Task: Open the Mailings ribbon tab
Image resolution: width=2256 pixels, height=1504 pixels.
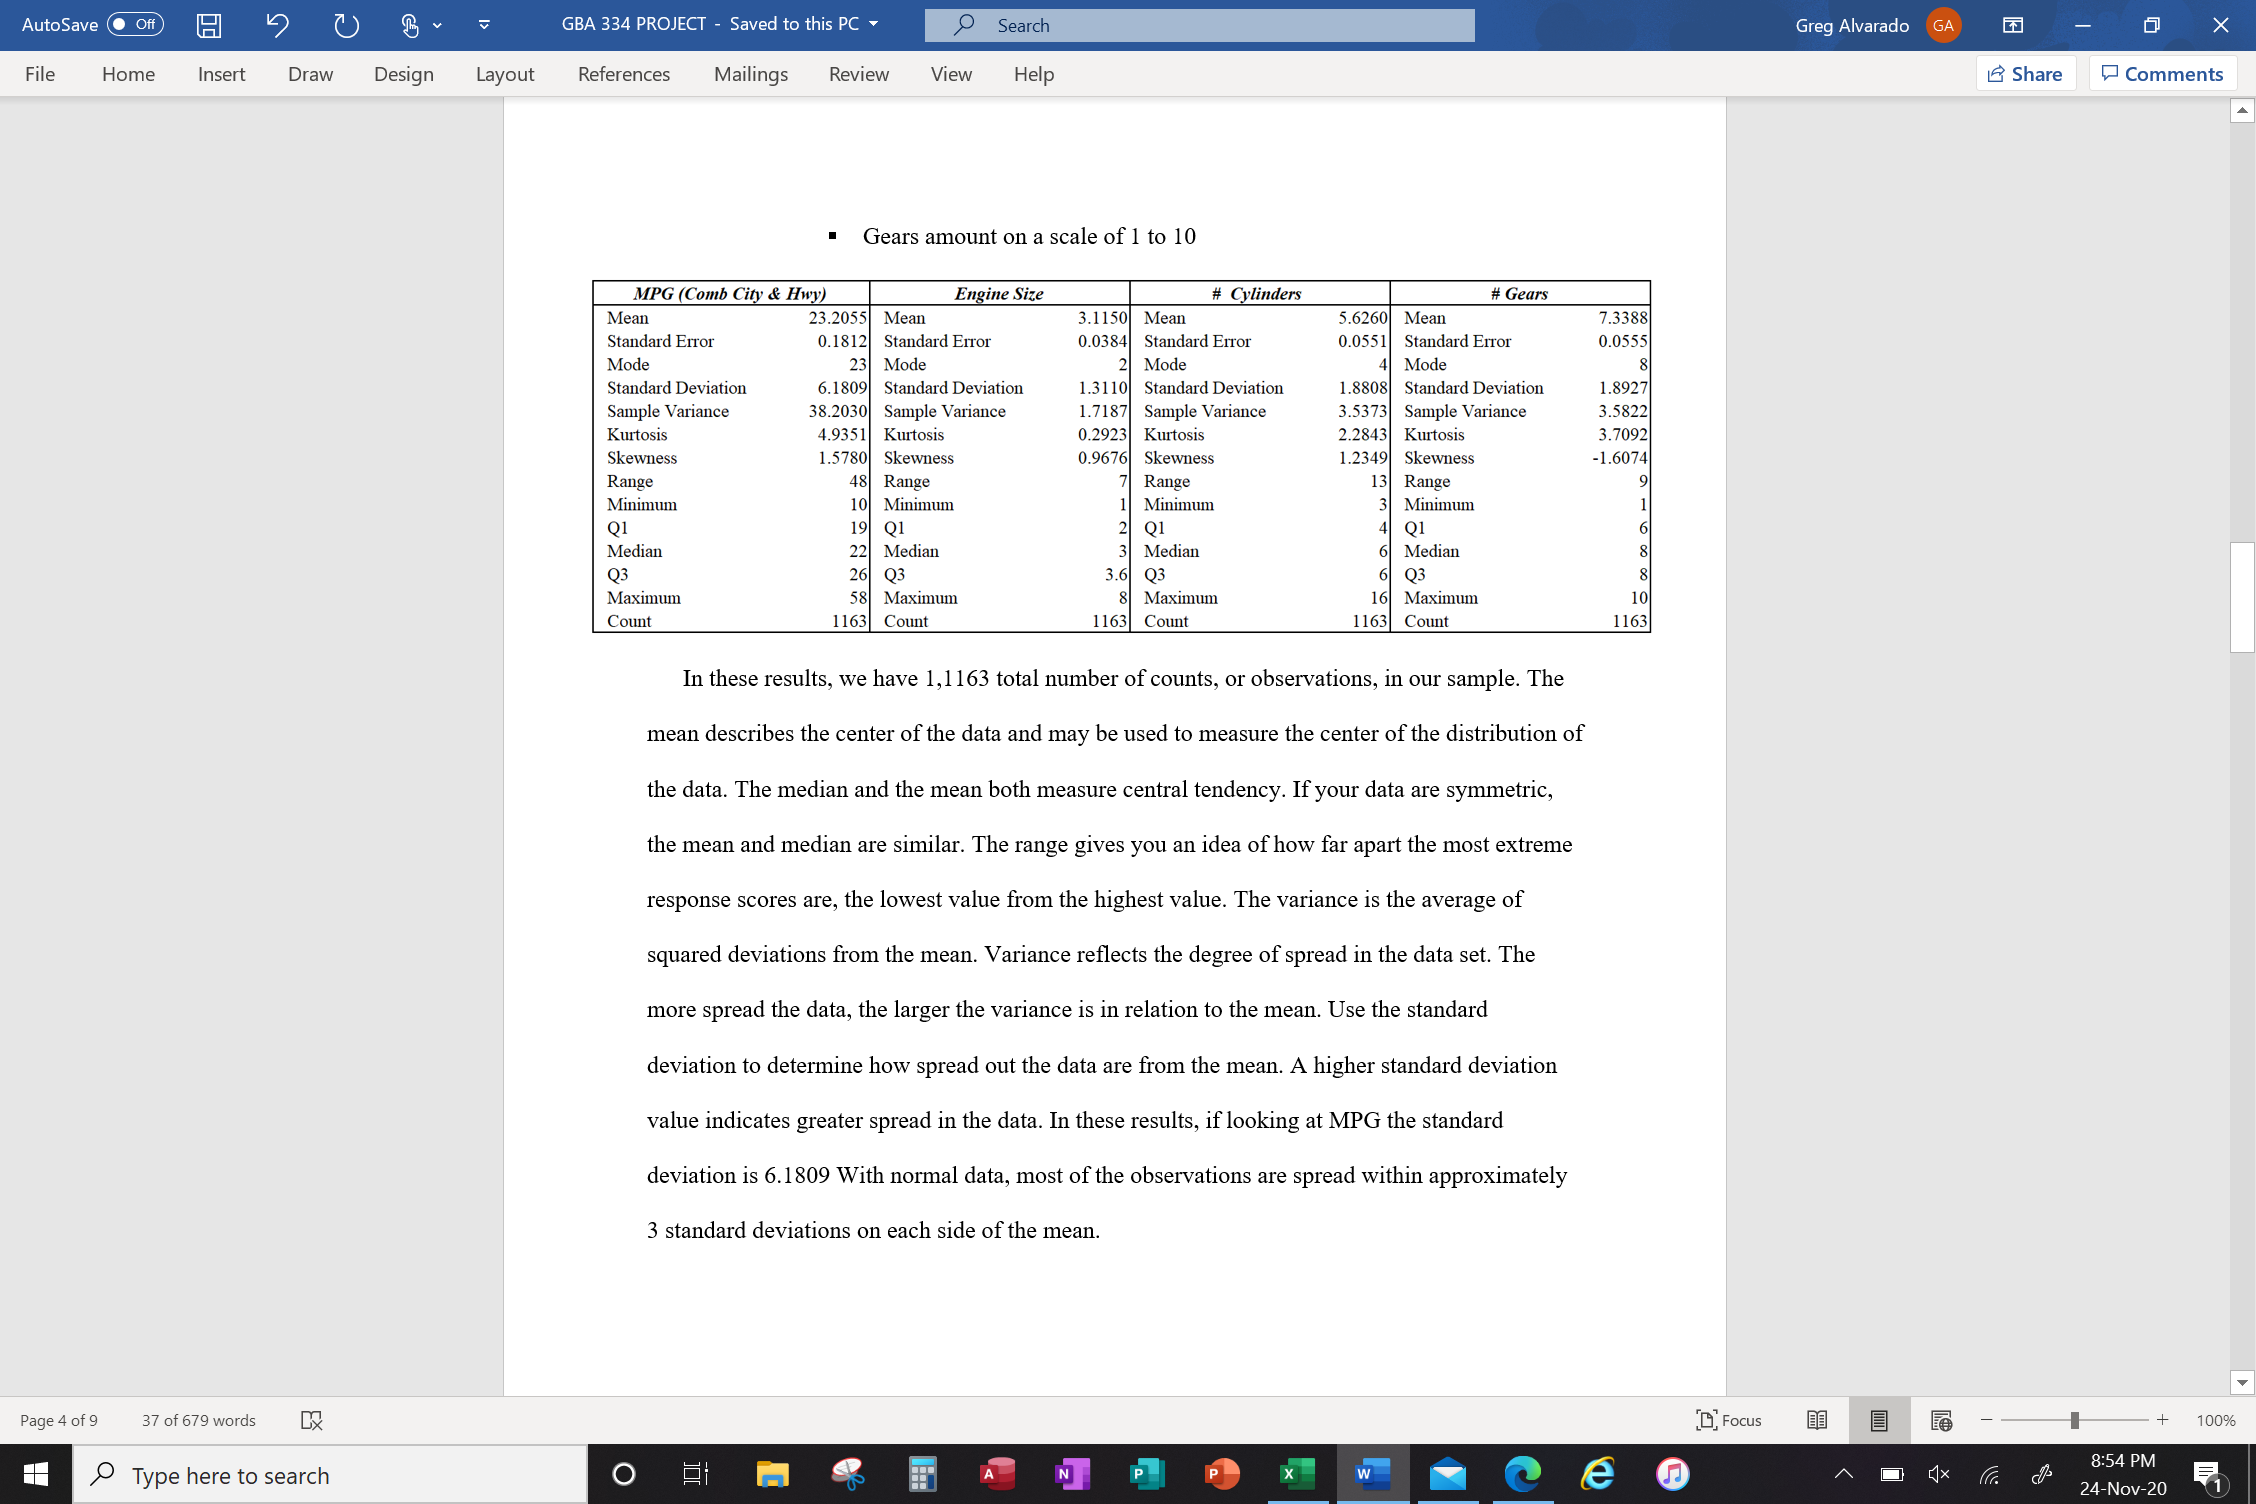Action: click(750, 73)
